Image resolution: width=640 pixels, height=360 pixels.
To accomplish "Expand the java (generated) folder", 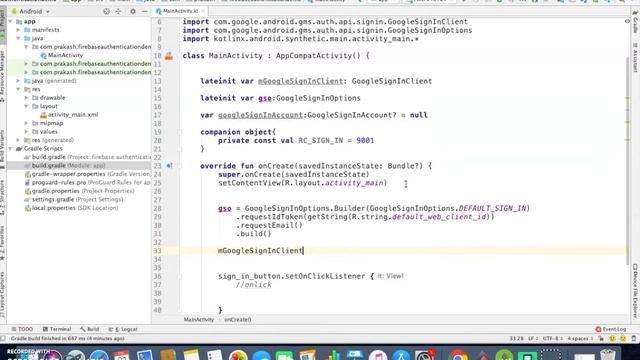I will coord(18,81).
